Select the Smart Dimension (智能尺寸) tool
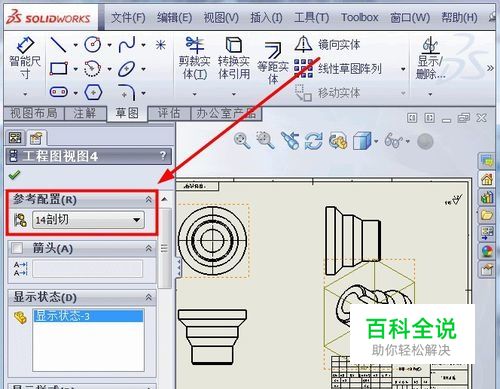500x389 pixels. click(x=25, y=58)
